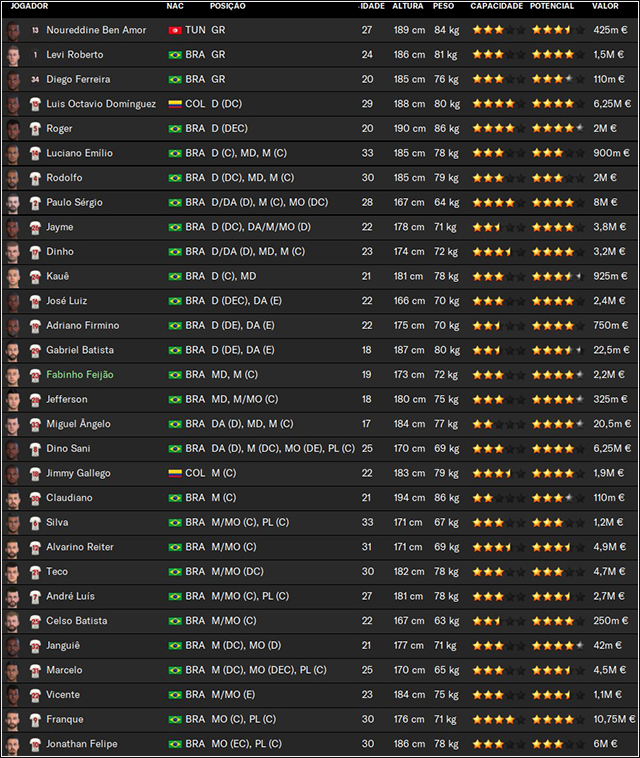This screenshot has height=758, width=640.
Task: Open player profile for Luciano Emílio
Action: 79,153
